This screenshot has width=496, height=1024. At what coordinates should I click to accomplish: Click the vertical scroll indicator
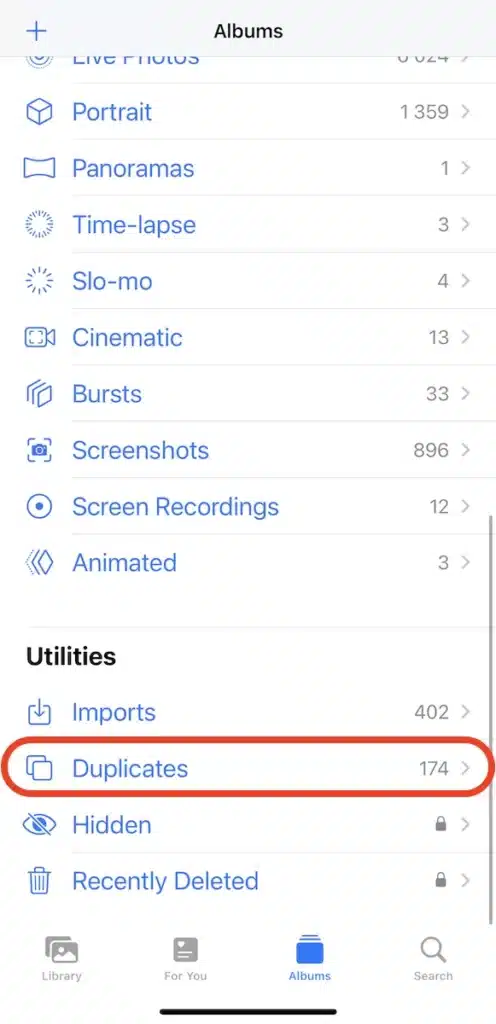(490, 718)
